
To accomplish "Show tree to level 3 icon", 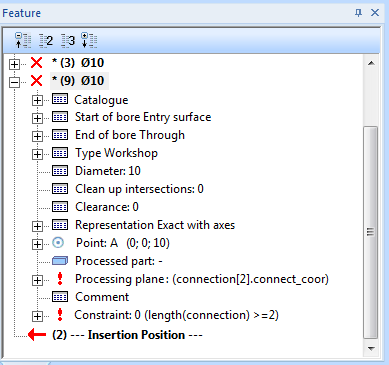I will [x=68, y=41].
